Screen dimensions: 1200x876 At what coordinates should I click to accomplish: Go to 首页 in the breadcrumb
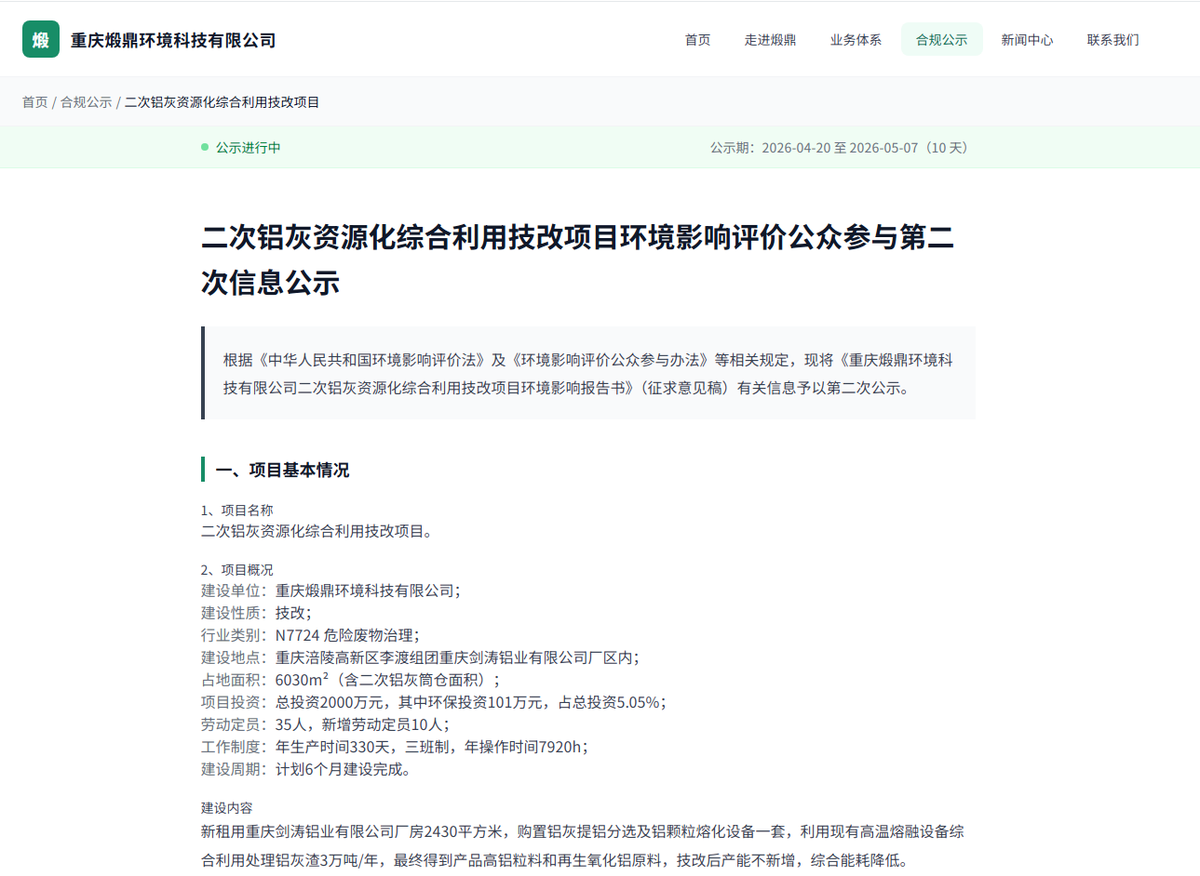(35, 102)
